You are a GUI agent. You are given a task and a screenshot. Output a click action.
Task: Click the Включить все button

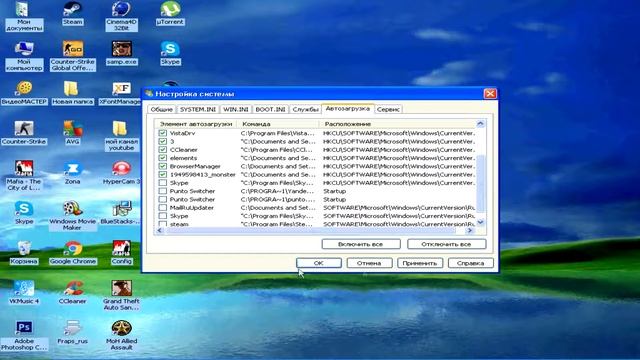[361, 244]
